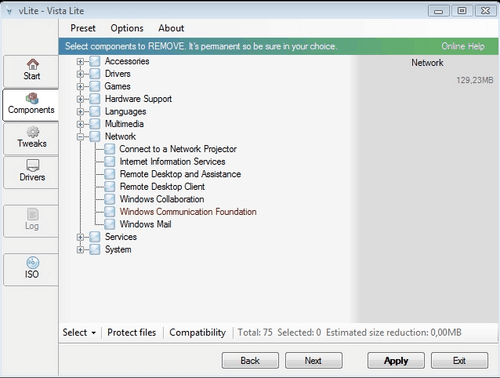Select the Components cube icon in sidebar

coord(32,98)
